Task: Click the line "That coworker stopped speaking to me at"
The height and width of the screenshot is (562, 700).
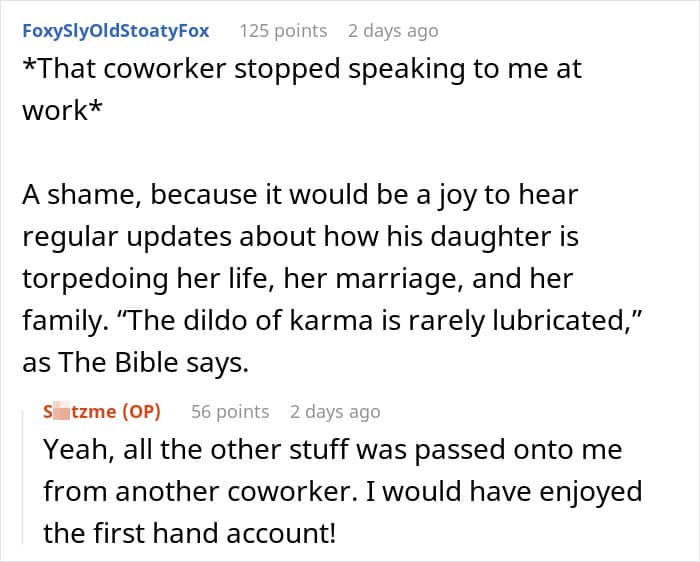Action: point(301,70)
